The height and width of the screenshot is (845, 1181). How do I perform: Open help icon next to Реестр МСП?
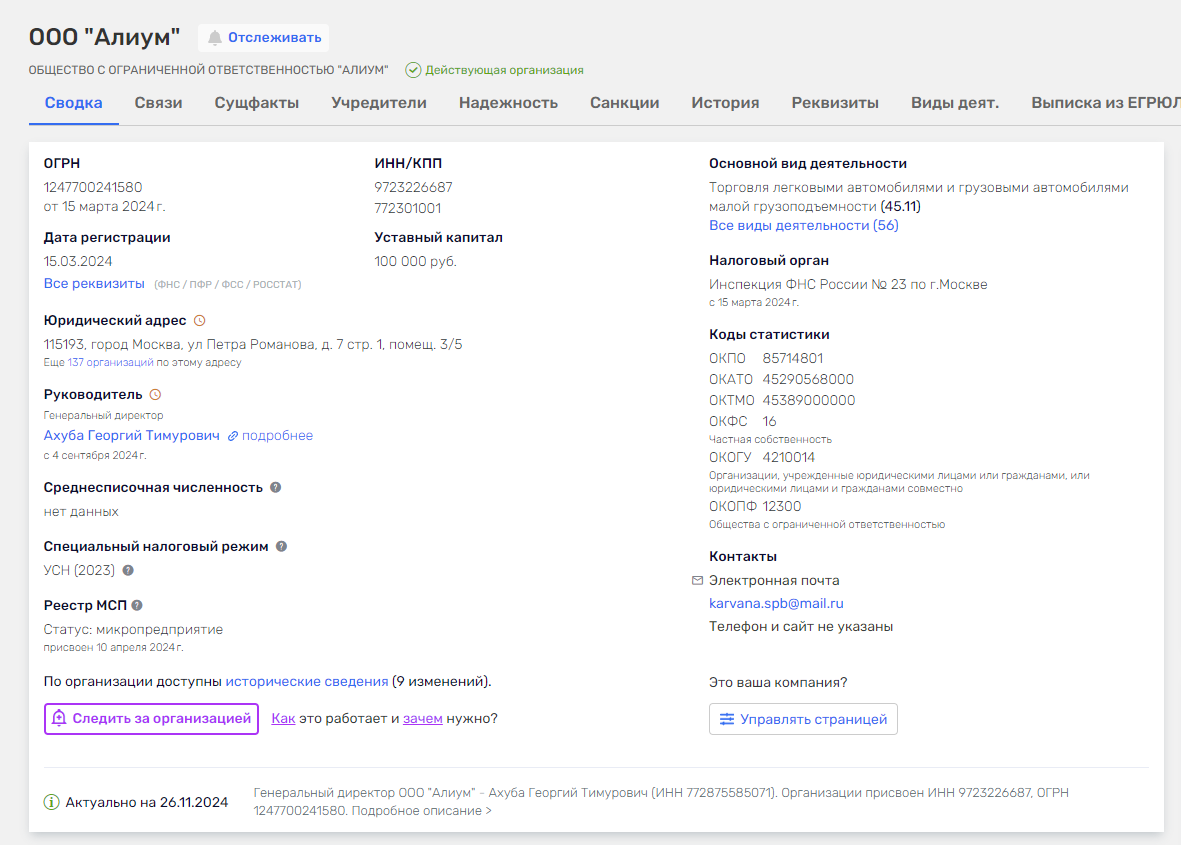click(x=137, y=605)
